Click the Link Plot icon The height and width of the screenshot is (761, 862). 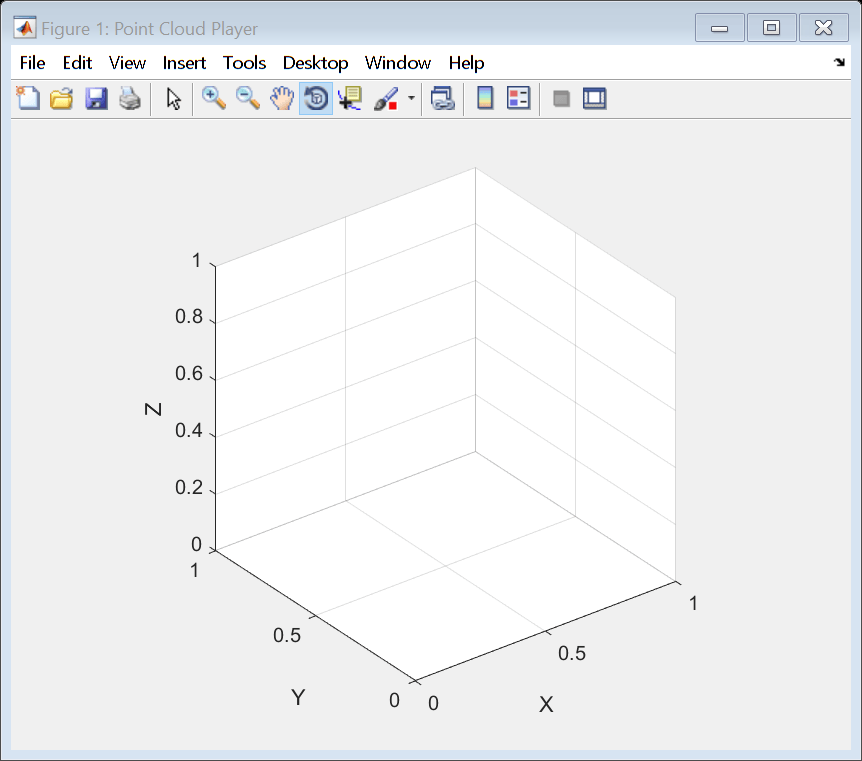[443, 99]
